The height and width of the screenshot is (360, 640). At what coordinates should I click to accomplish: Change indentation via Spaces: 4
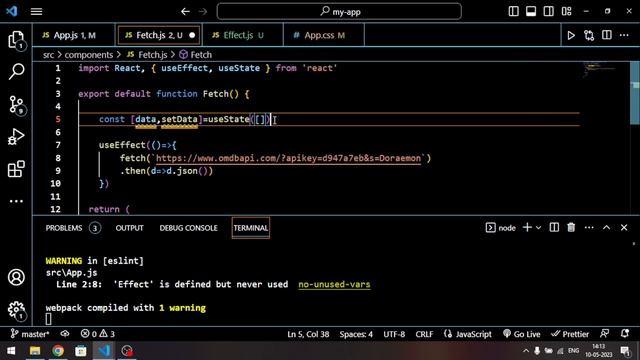coord(356,334)
